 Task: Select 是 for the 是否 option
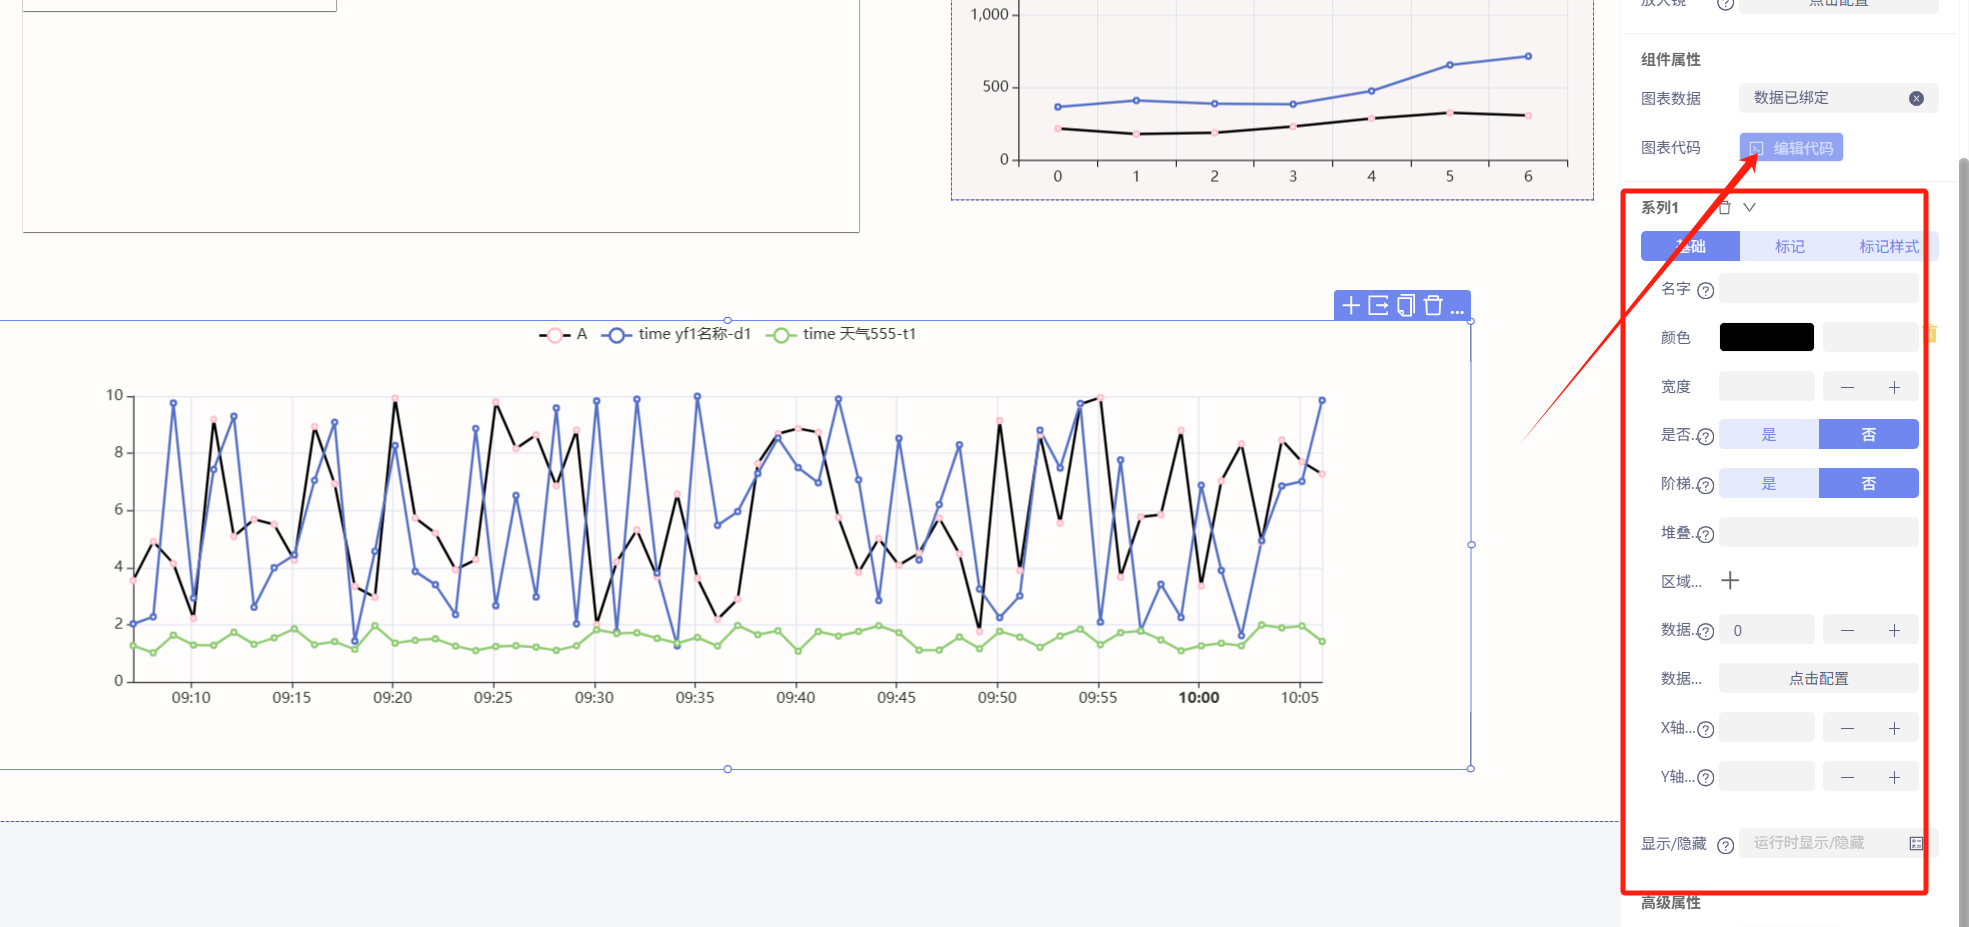(x=1769, y=434)
